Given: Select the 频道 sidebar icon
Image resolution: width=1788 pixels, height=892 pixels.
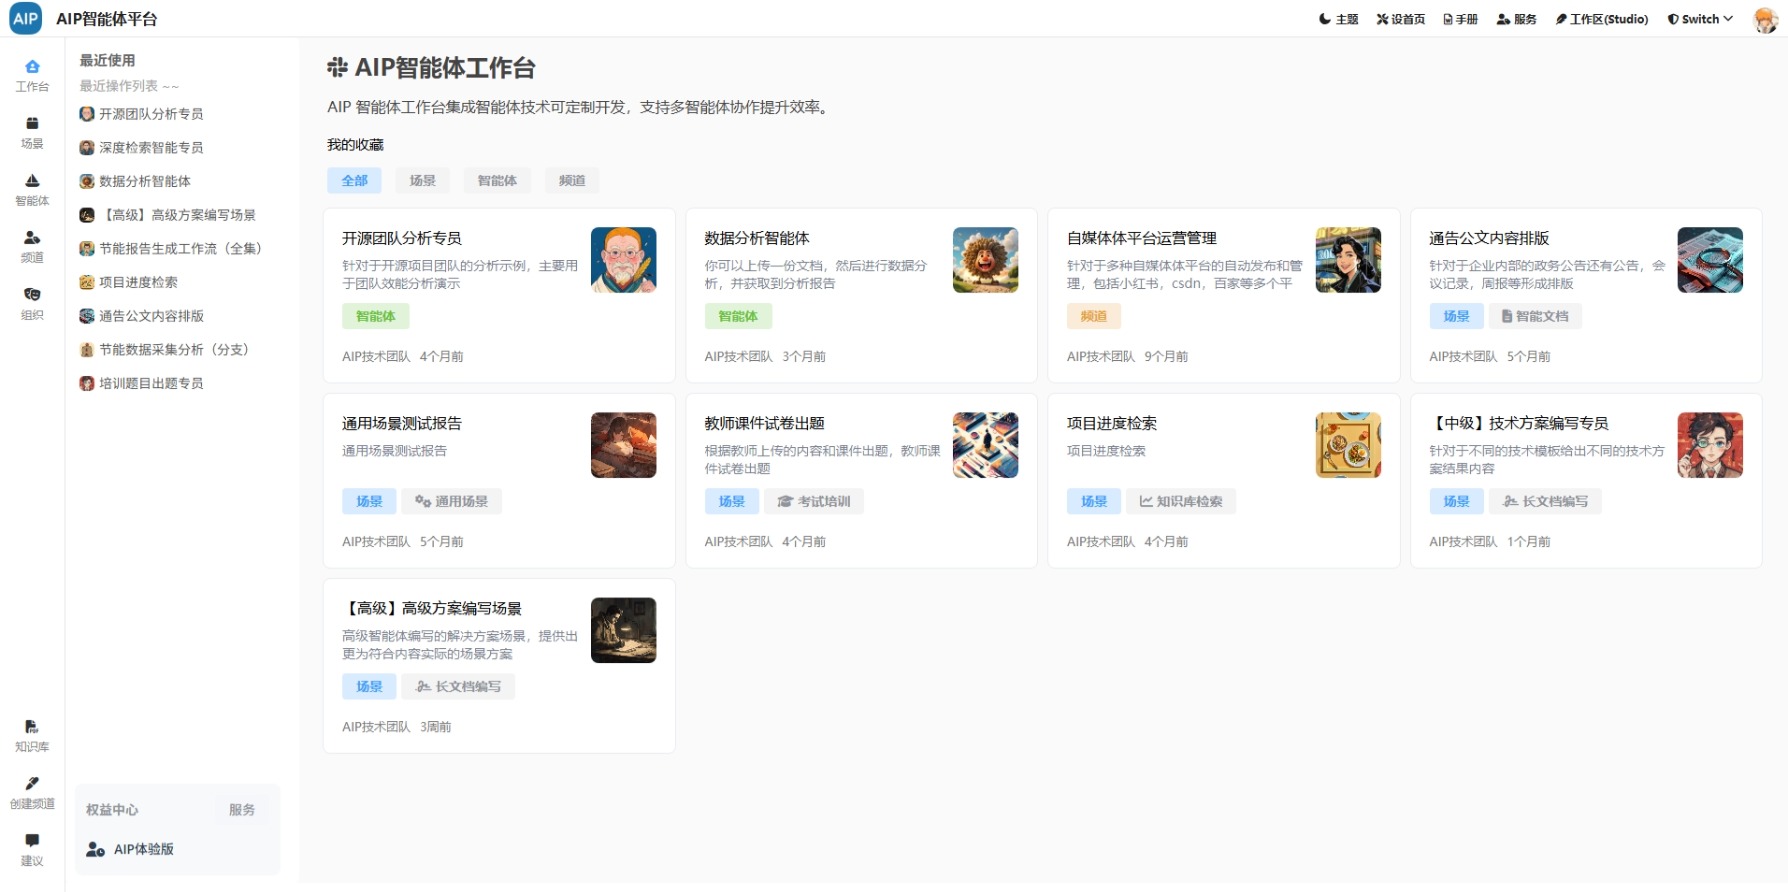Looking at the screenshot, I should coord(32,247).
